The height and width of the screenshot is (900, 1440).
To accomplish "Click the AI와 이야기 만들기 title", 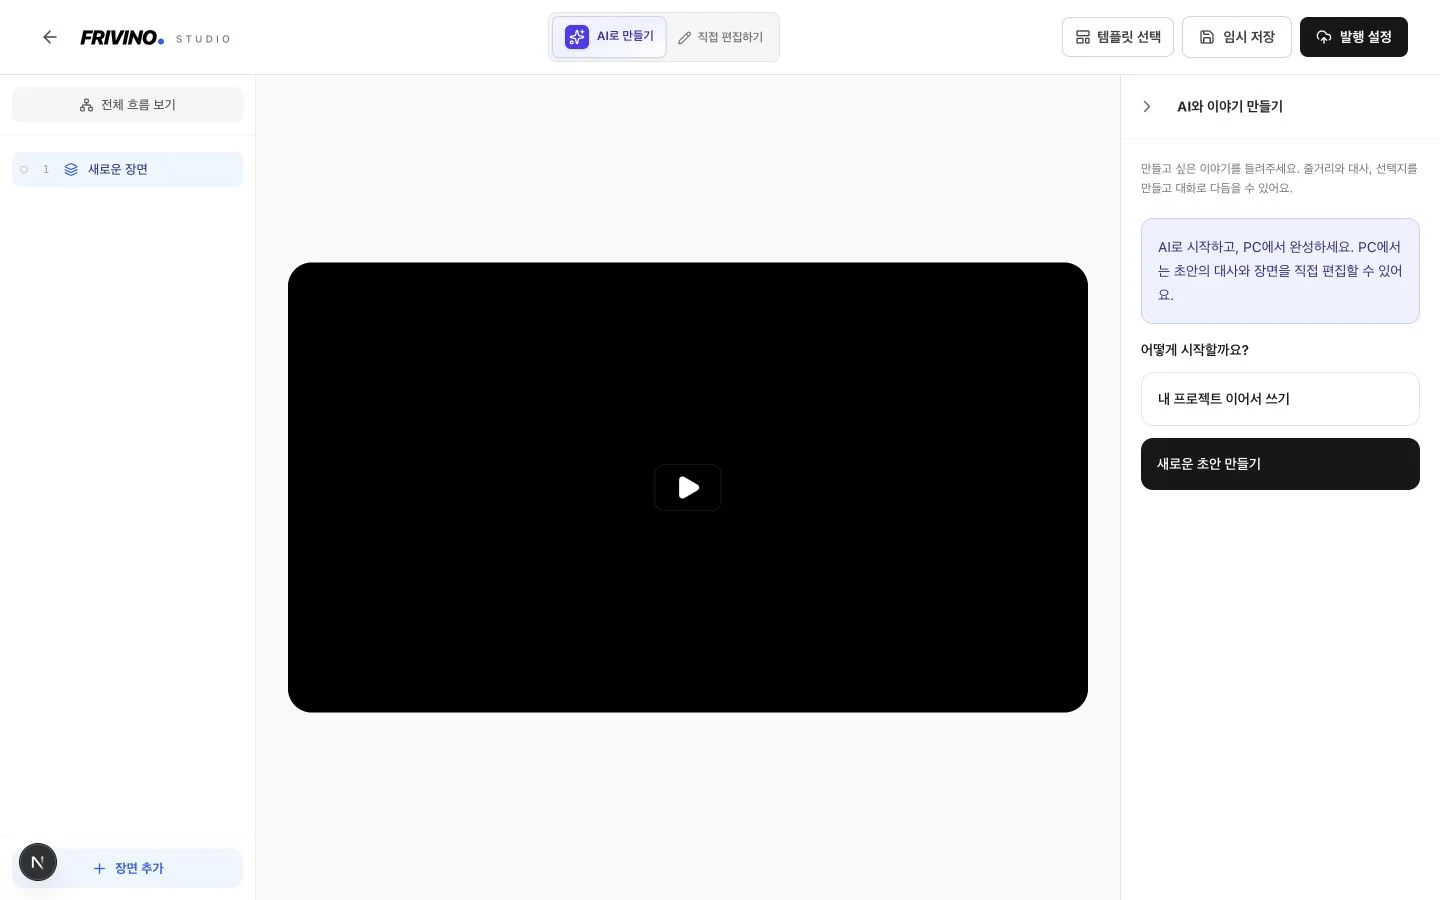I will 1230,106.
